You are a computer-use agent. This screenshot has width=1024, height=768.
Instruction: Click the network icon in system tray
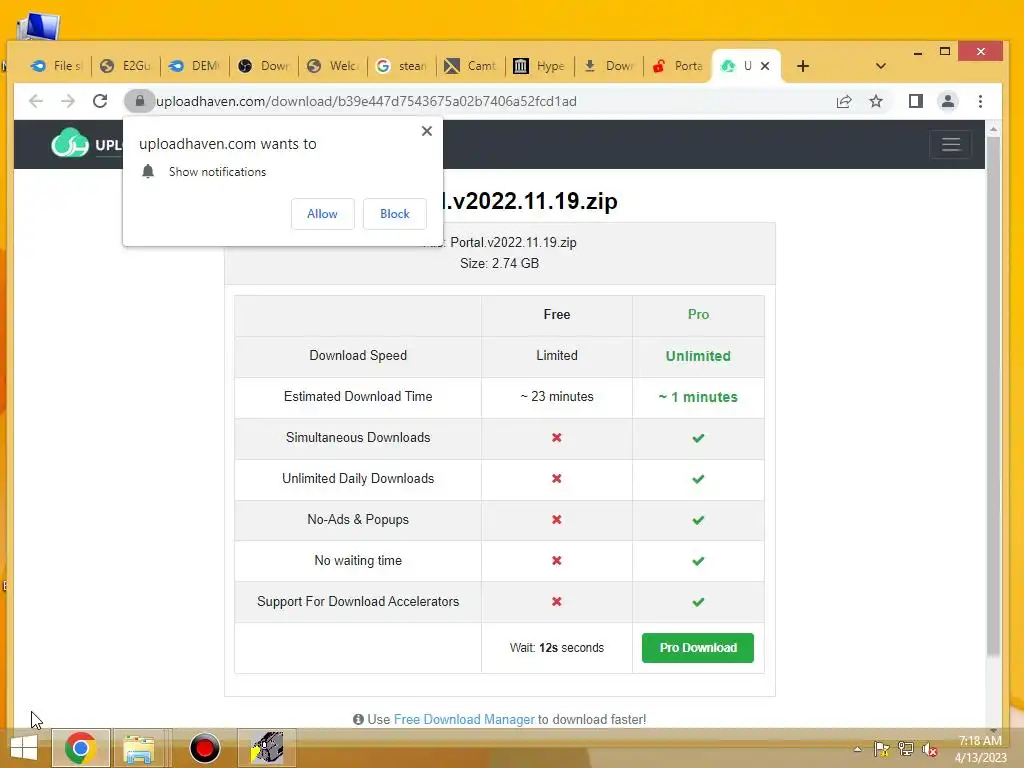pyautogui.click(x=905, y=749)
